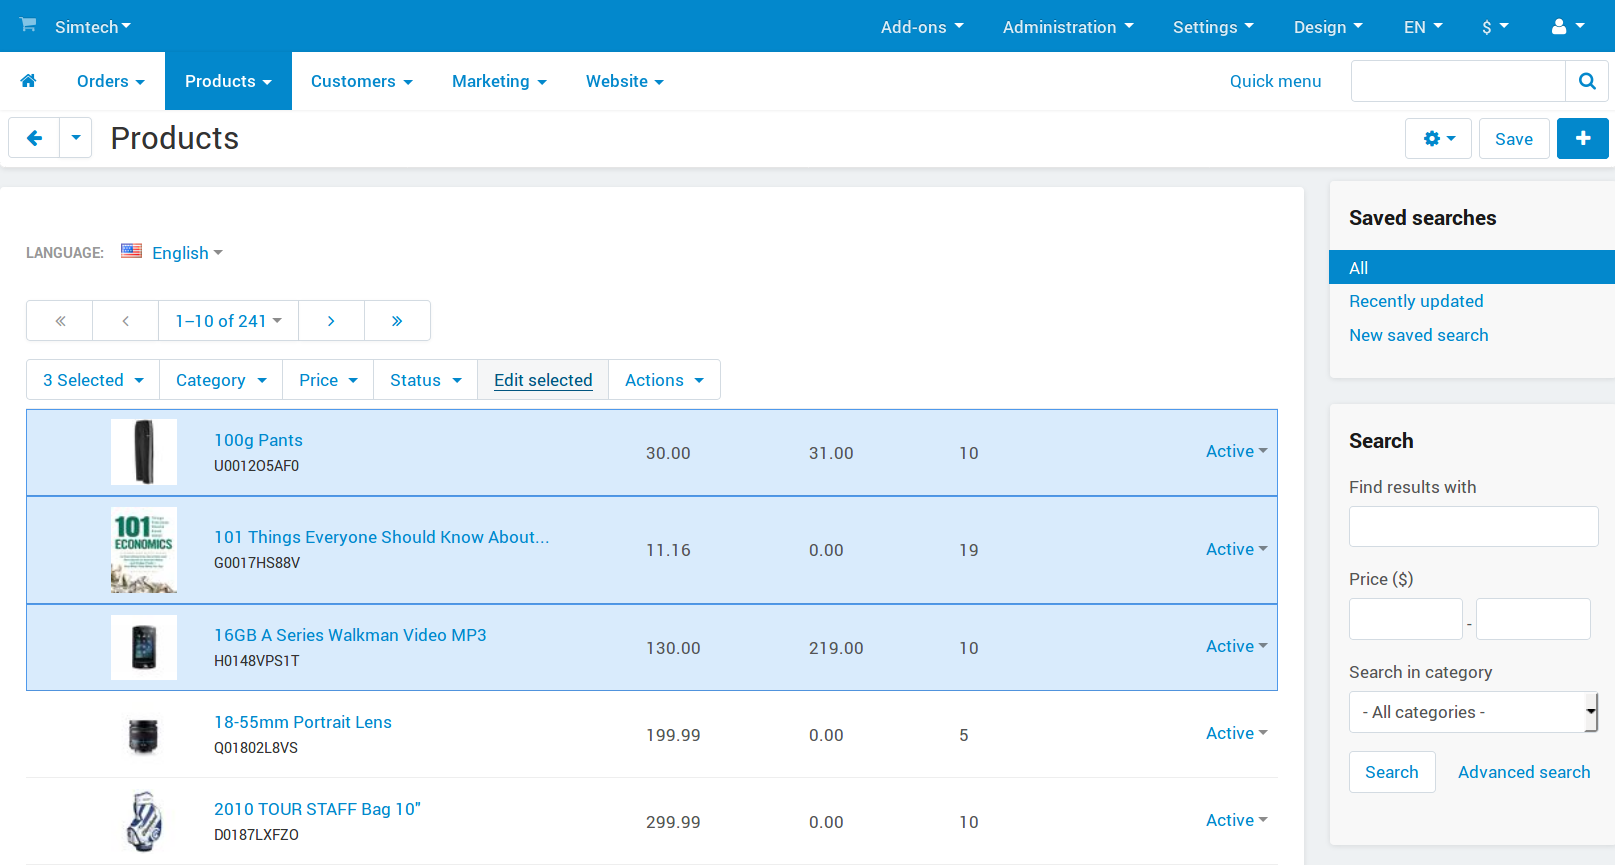
Task: Click the Save button
Action: coord(1514,139)
